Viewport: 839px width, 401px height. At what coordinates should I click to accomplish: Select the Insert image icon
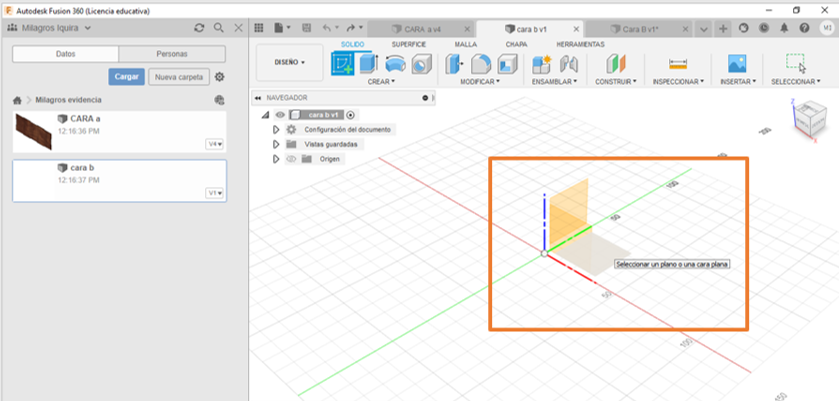coord(737,64)
